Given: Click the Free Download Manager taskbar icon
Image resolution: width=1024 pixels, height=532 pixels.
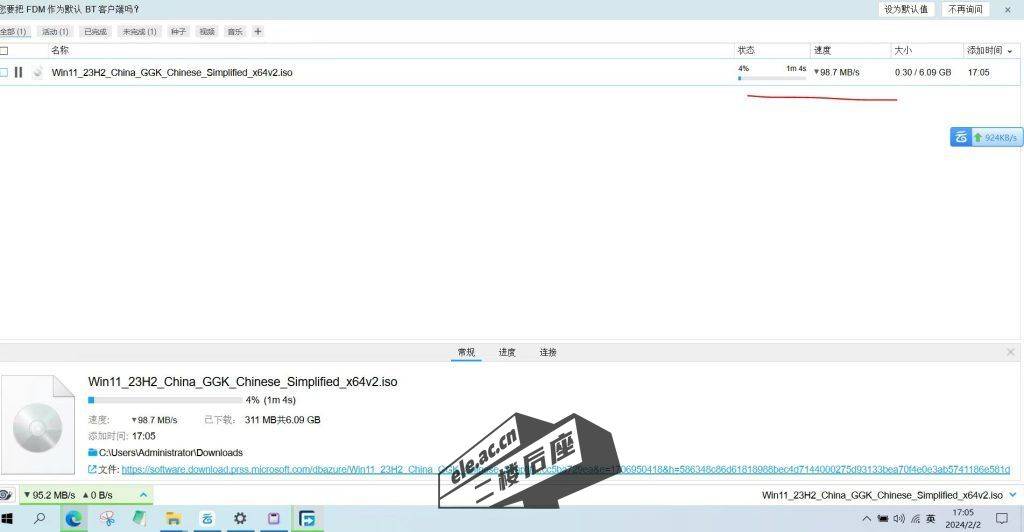Looking at the screenshot, I should point(307,518).
